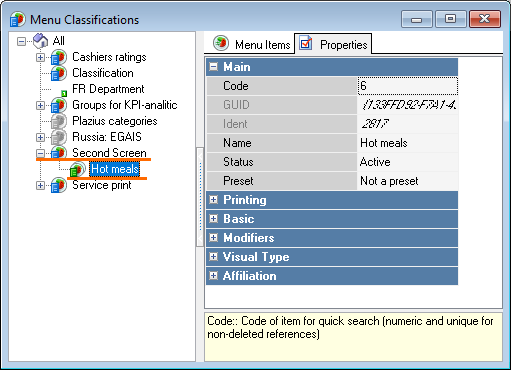Minimize the Menu Classifications window

(x=417, y=19)
